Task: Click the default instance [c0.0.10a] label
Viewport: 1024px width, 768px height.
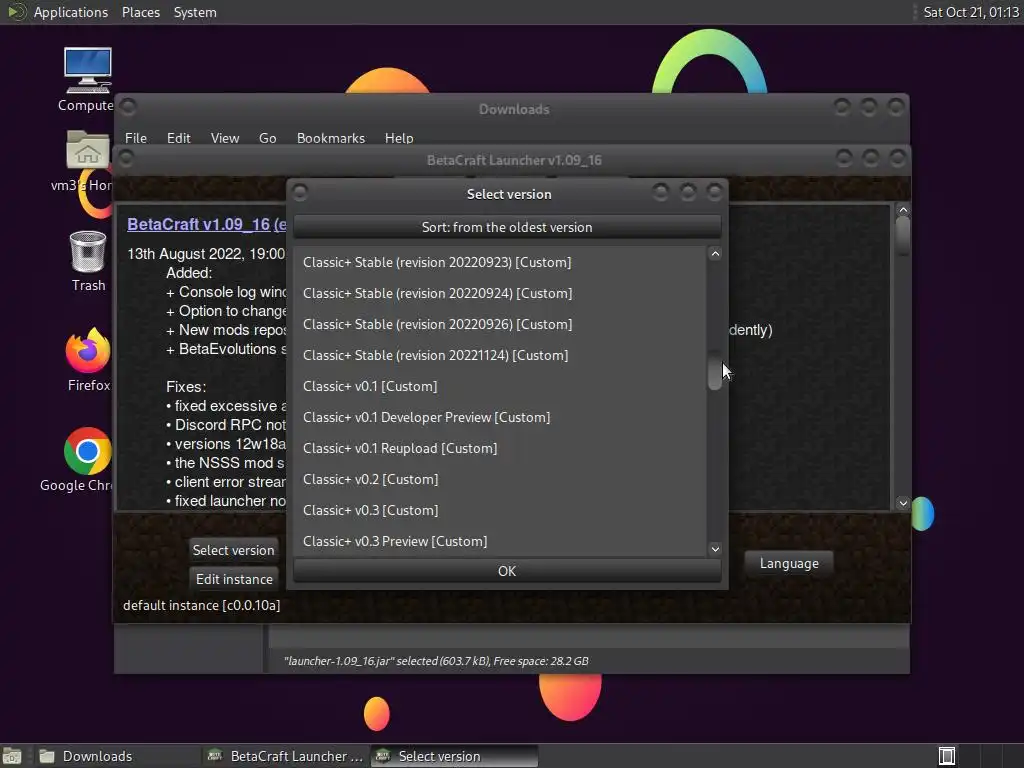Action: [201, 605]
